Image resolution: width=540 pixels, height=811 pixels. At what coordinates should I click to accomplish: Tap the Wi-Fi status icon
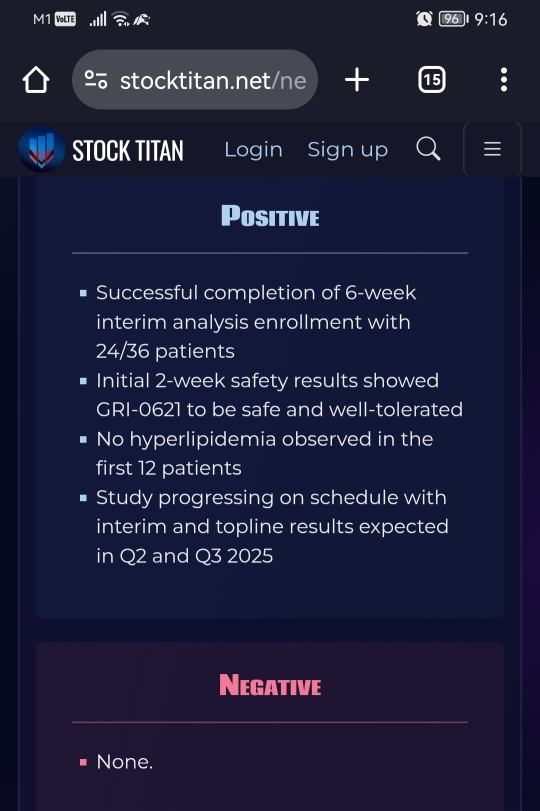coord(122,19)
